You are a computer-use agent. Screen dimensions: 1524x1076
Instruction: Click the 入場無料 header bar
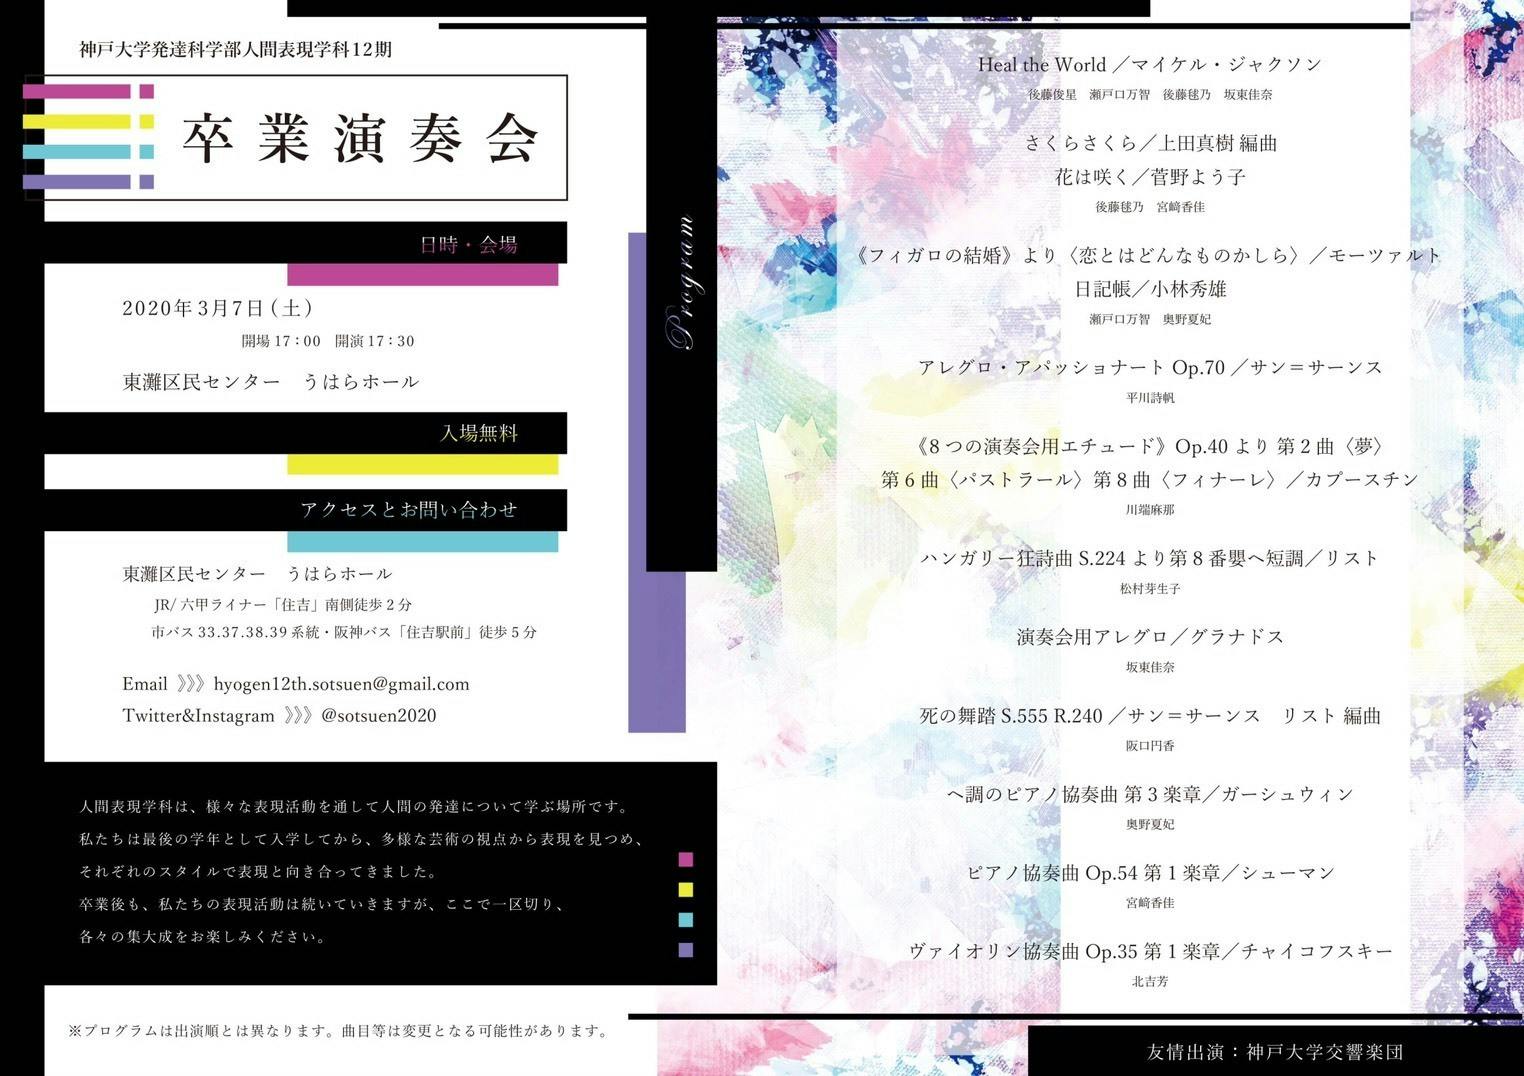tap(478, 433)
